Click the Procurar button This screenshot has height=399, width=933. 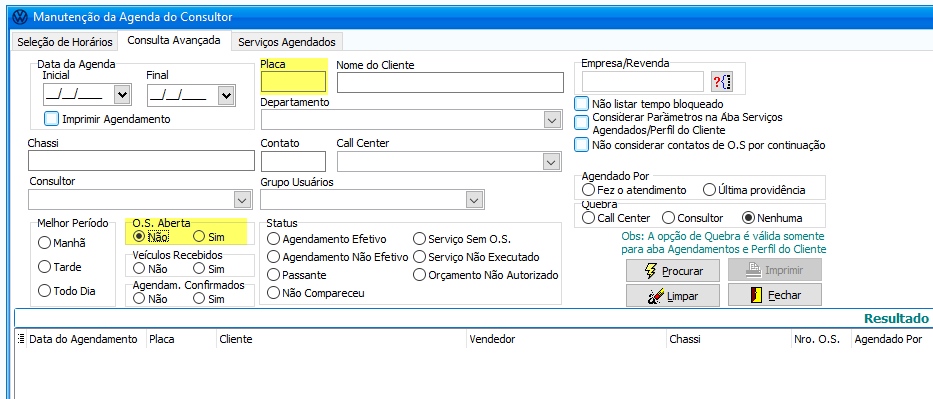pyautogui.click(x=673, y=271)
